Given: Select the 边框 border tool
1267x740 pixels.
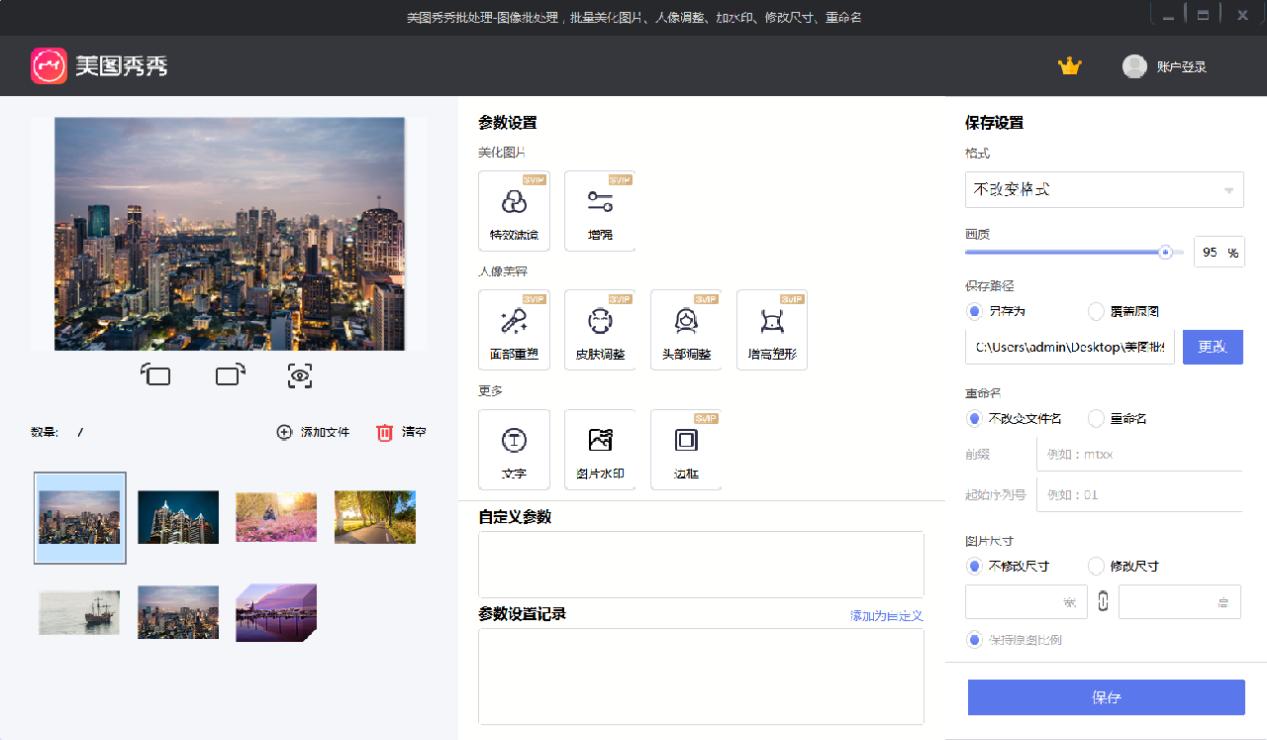Looking at the screenshot, I should tap(685, 449).
